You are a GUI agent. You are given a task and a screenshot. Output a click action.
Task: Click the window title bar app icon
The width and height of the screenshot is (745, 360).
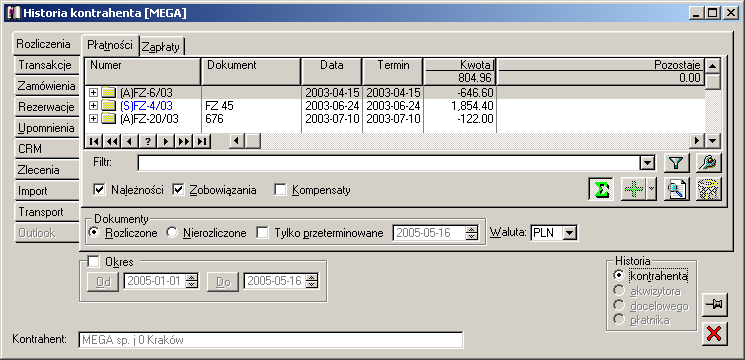click(14, 12)
